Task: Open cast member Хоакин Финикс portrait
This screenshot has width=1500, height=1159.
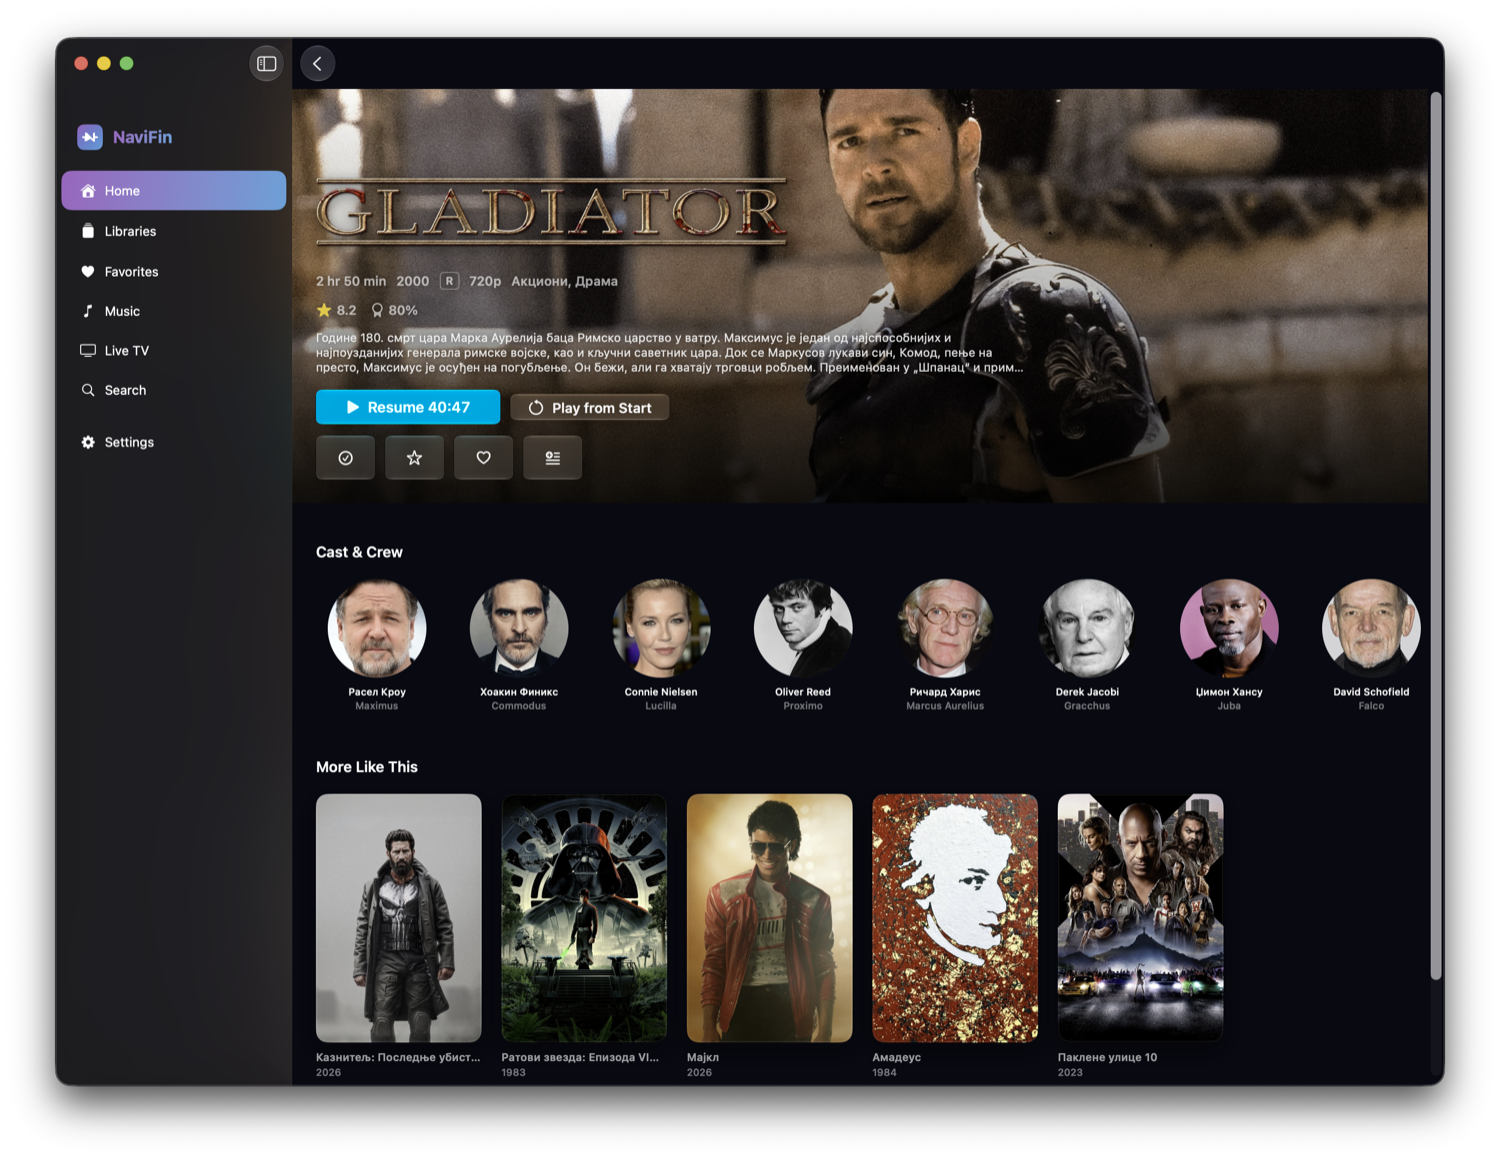Action: (519, 628)
